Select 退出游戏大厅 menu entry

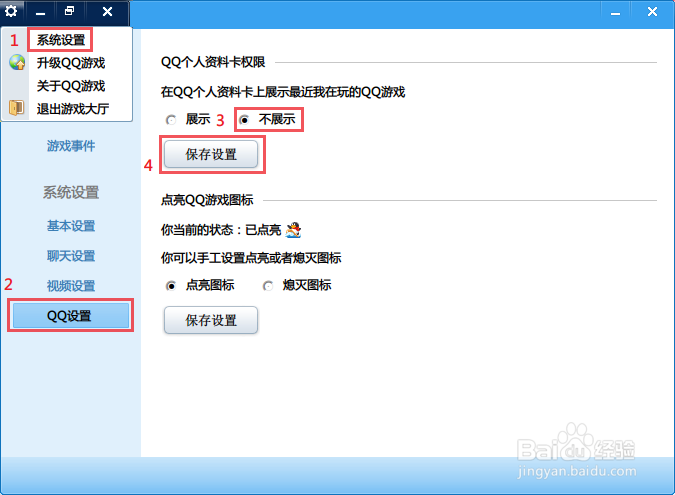73,109
